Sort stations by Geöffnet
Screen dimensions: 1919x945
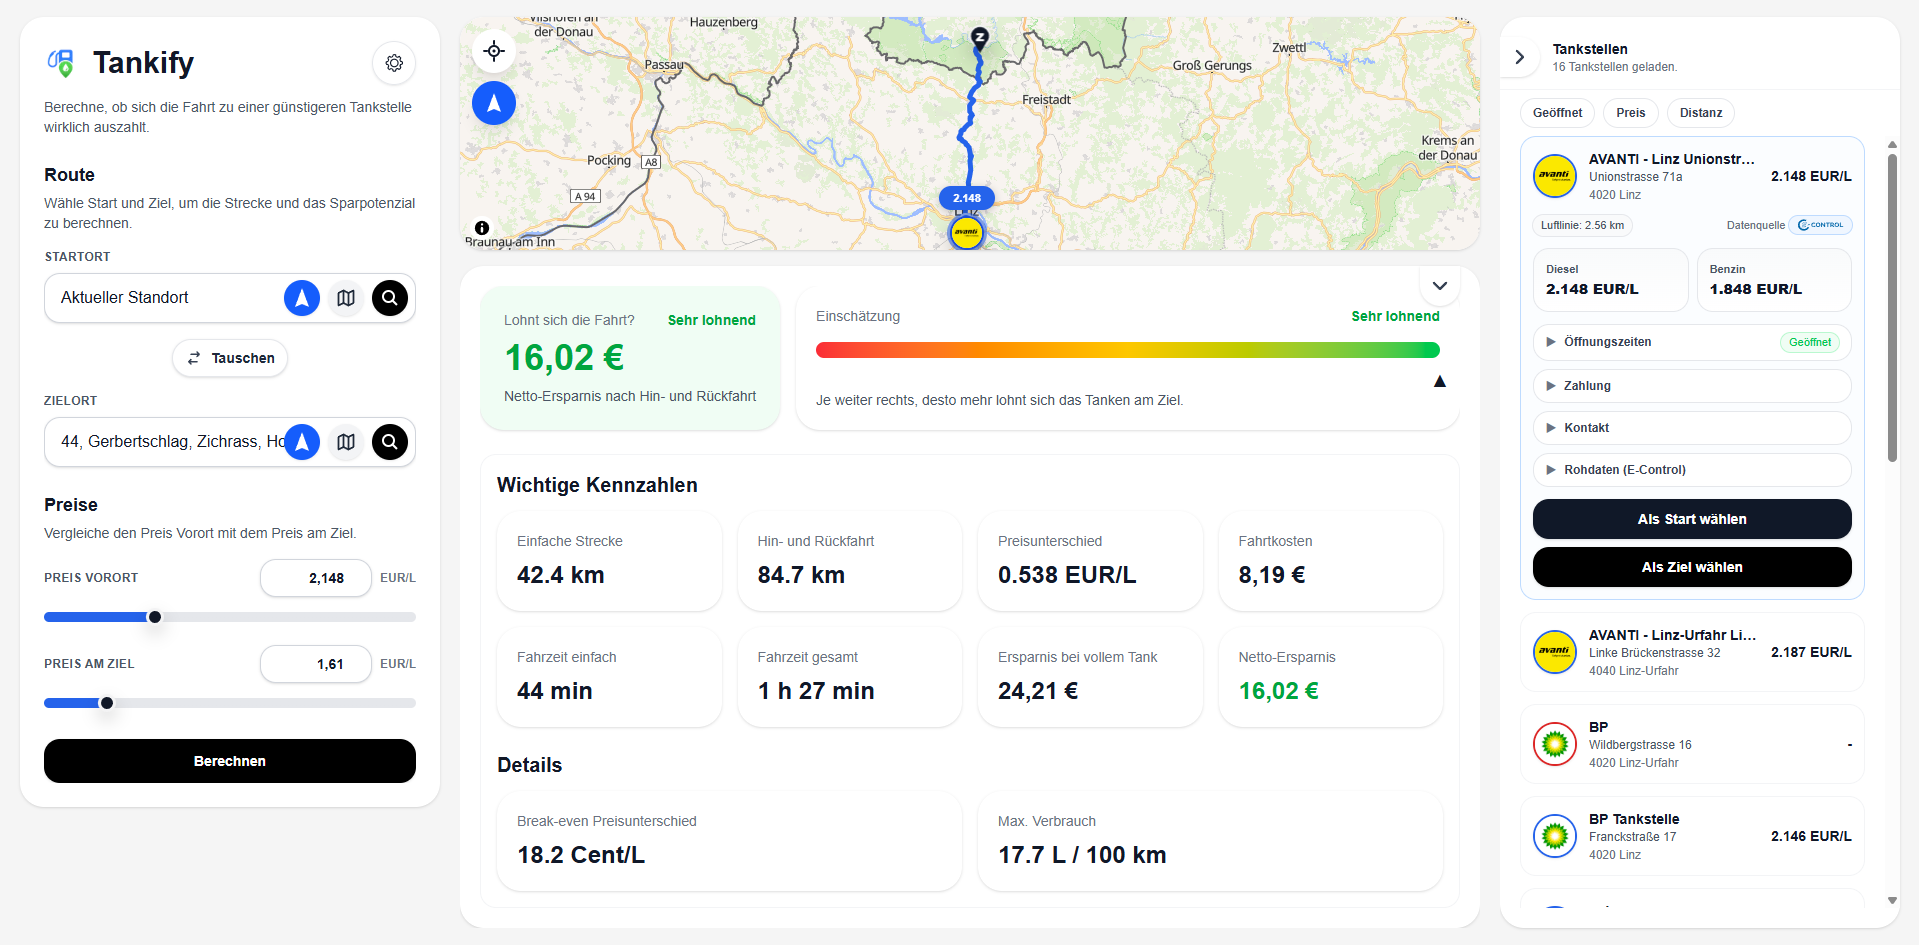pyautogui.click(x=1557, y=113)
